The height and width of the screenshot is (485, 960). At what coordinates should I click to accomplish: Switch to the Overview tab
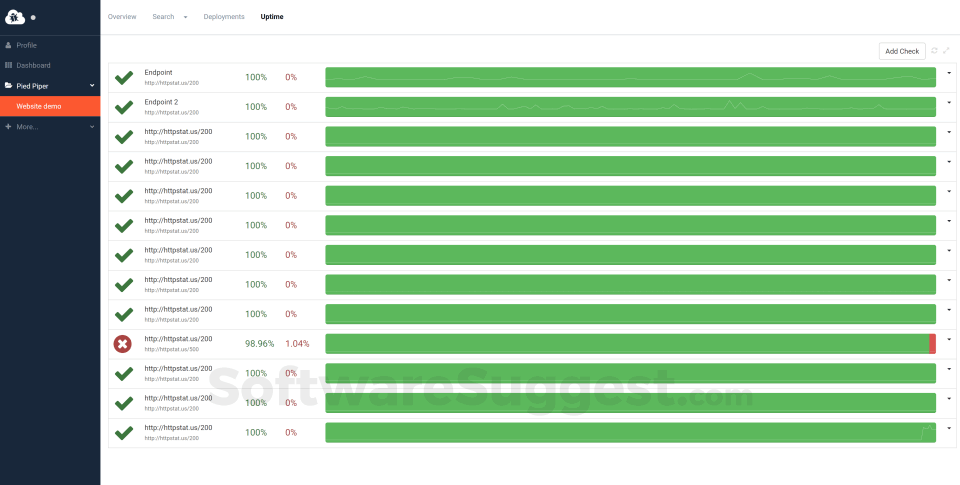tap(122, 17)
